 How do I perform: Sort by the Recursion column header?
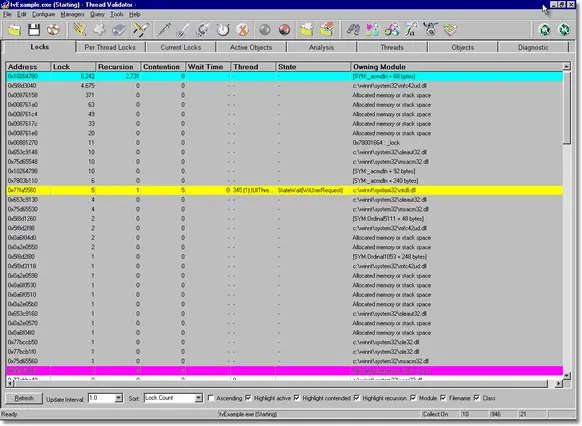(118, 67)
